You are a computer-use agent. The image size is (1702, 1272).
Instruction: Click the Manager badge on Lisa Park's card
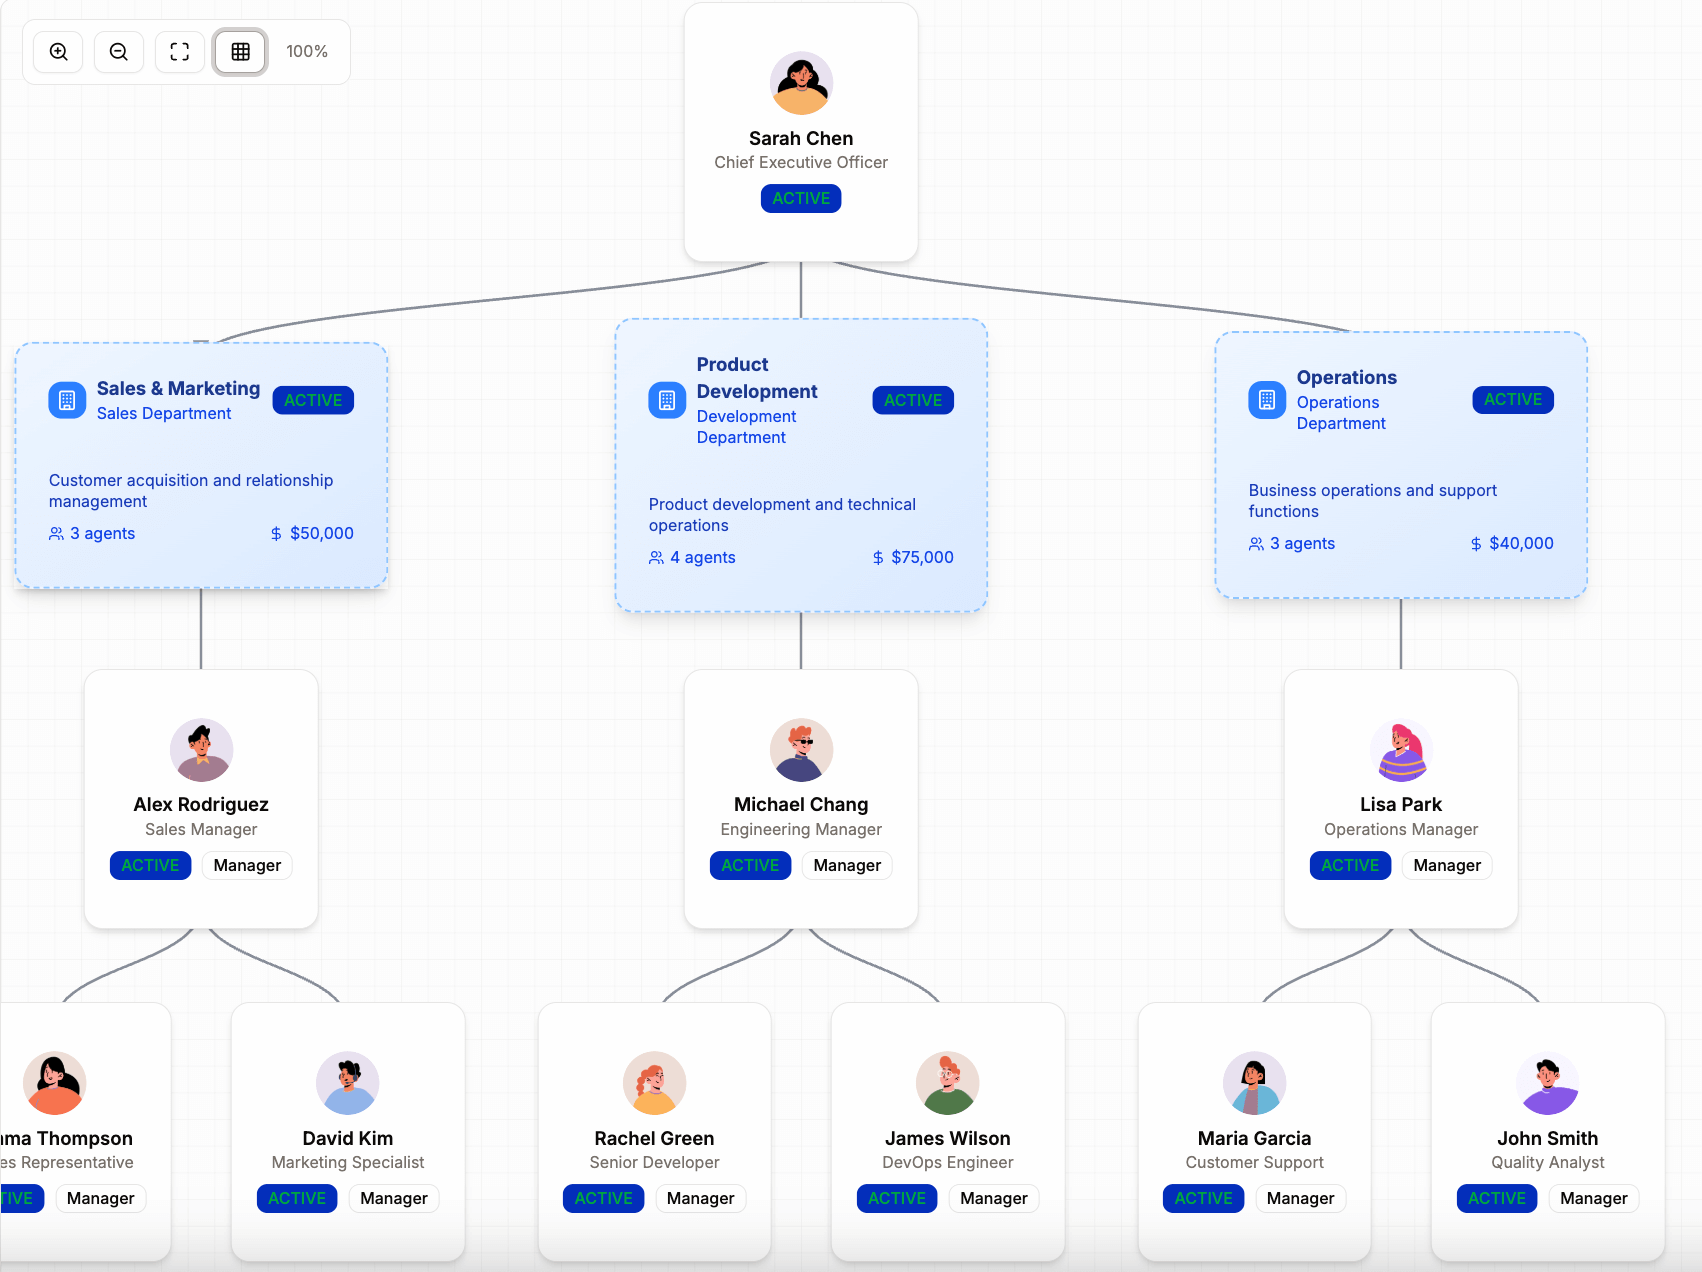[1446, 865]
